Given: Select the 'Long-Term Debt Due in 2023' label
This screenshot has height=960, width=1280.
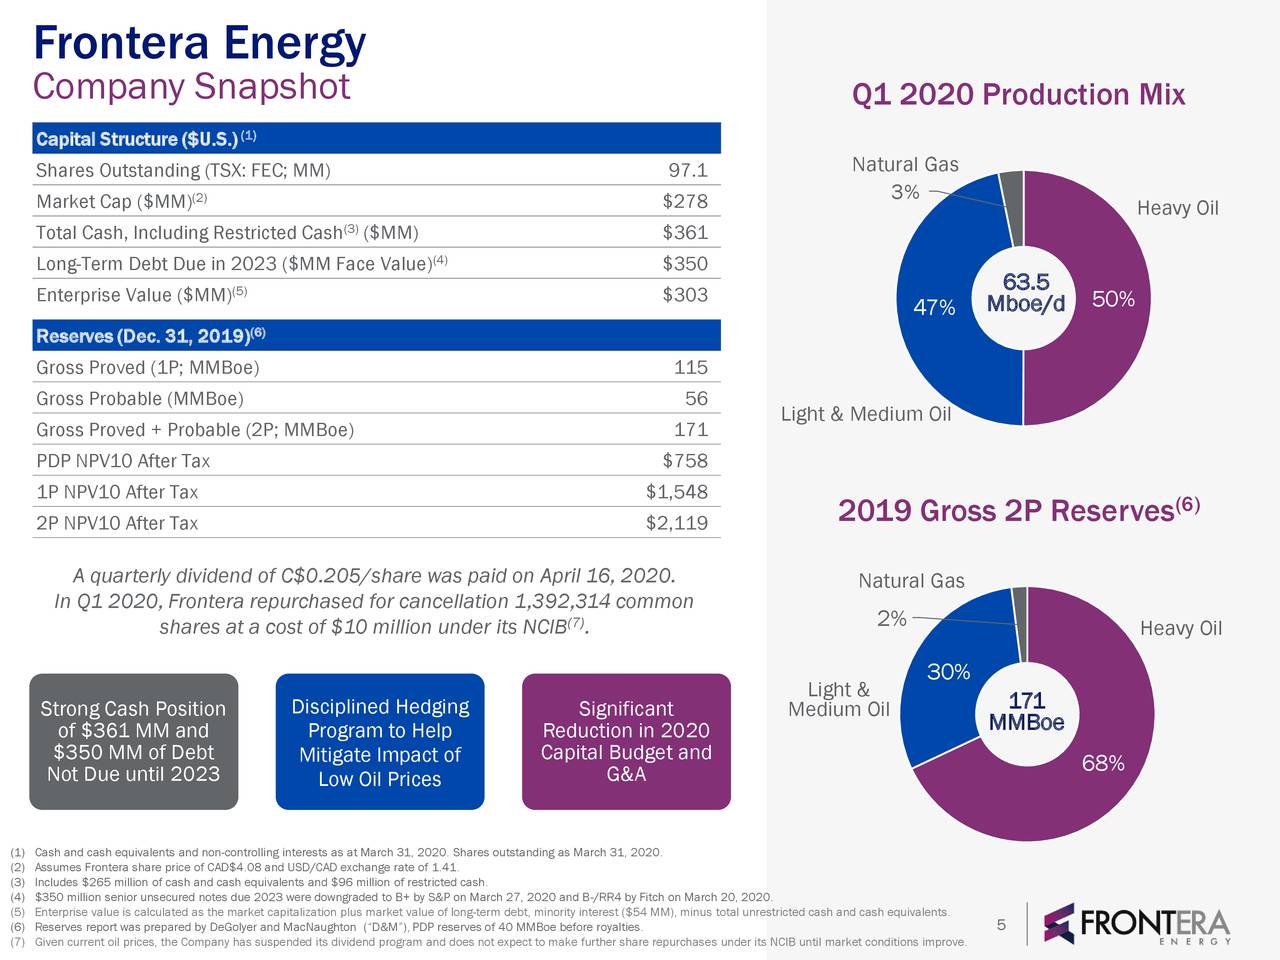Looking at the screenshot, I should (x=242, y=264).
